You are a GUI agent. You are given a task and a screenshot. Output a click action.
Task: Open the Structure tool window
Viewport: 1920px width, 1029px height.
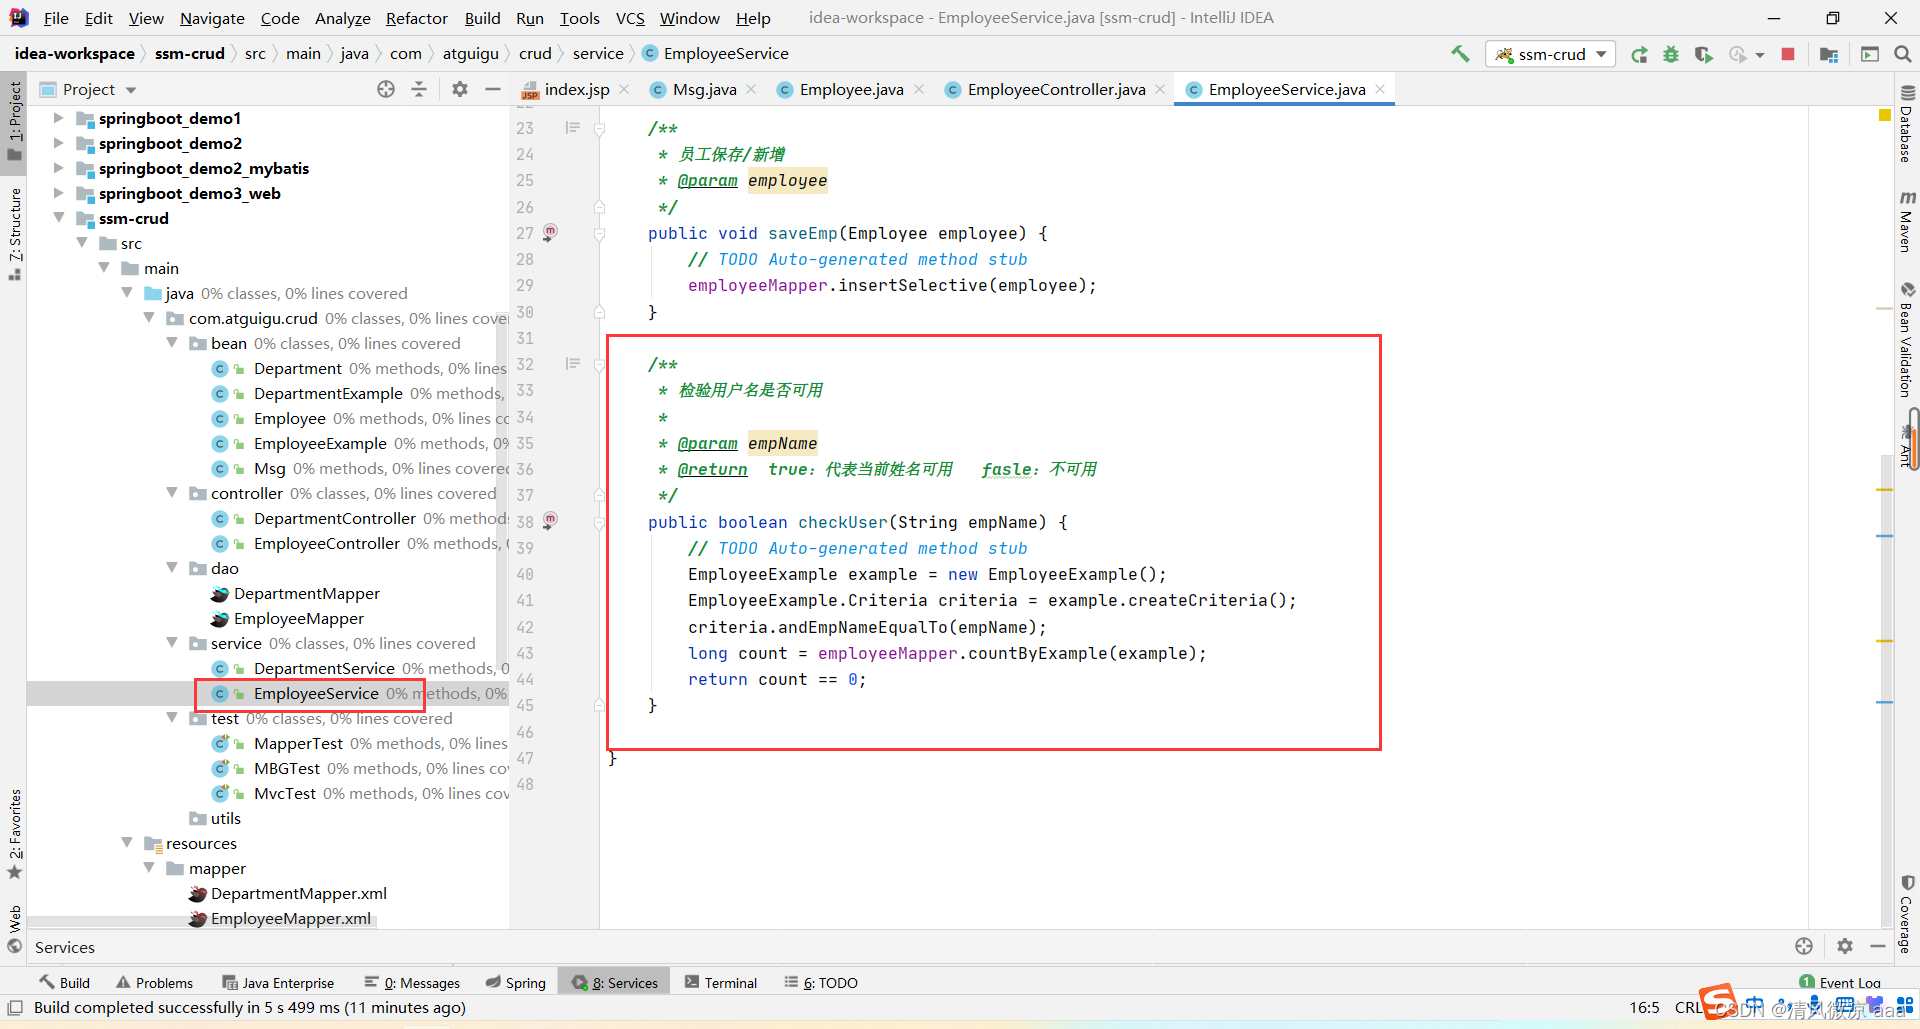click(x=15, y=234)
